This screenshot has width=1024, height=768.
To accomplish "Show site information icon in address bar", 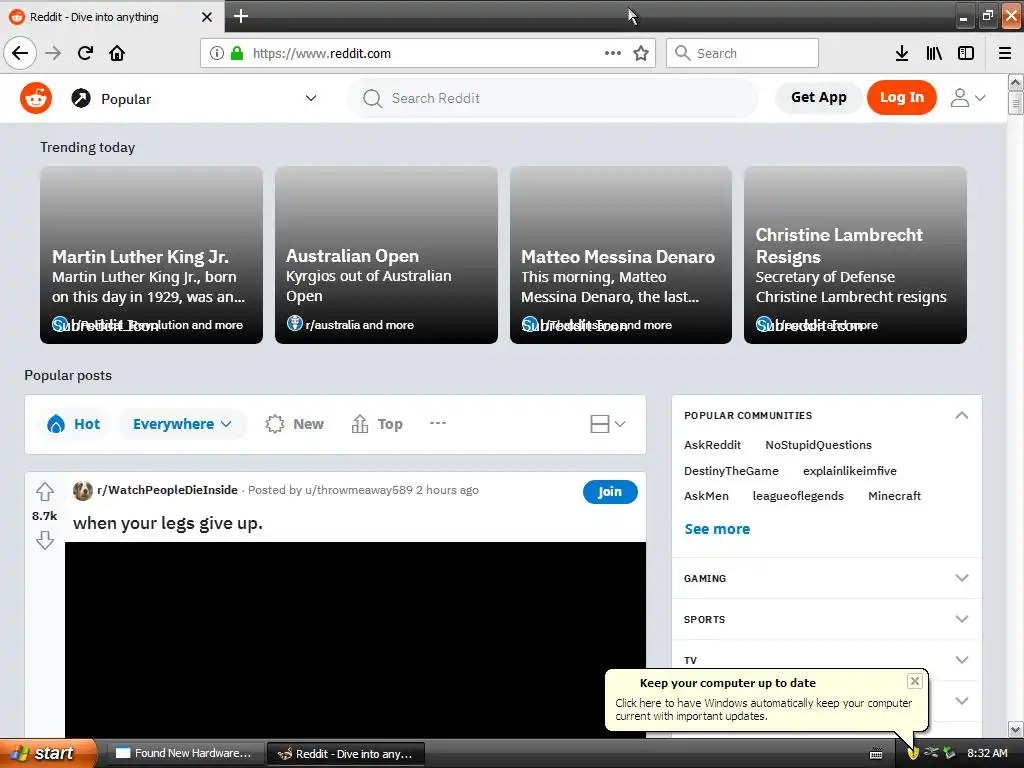I will 217,53.
